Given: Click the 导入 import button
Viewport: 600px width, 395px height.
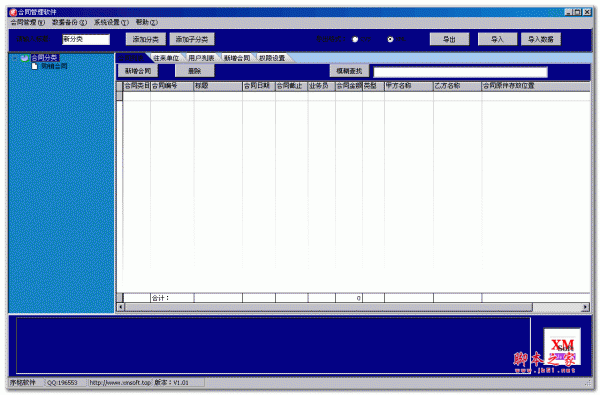Looking at the screenshot, I should click(497, 39).
